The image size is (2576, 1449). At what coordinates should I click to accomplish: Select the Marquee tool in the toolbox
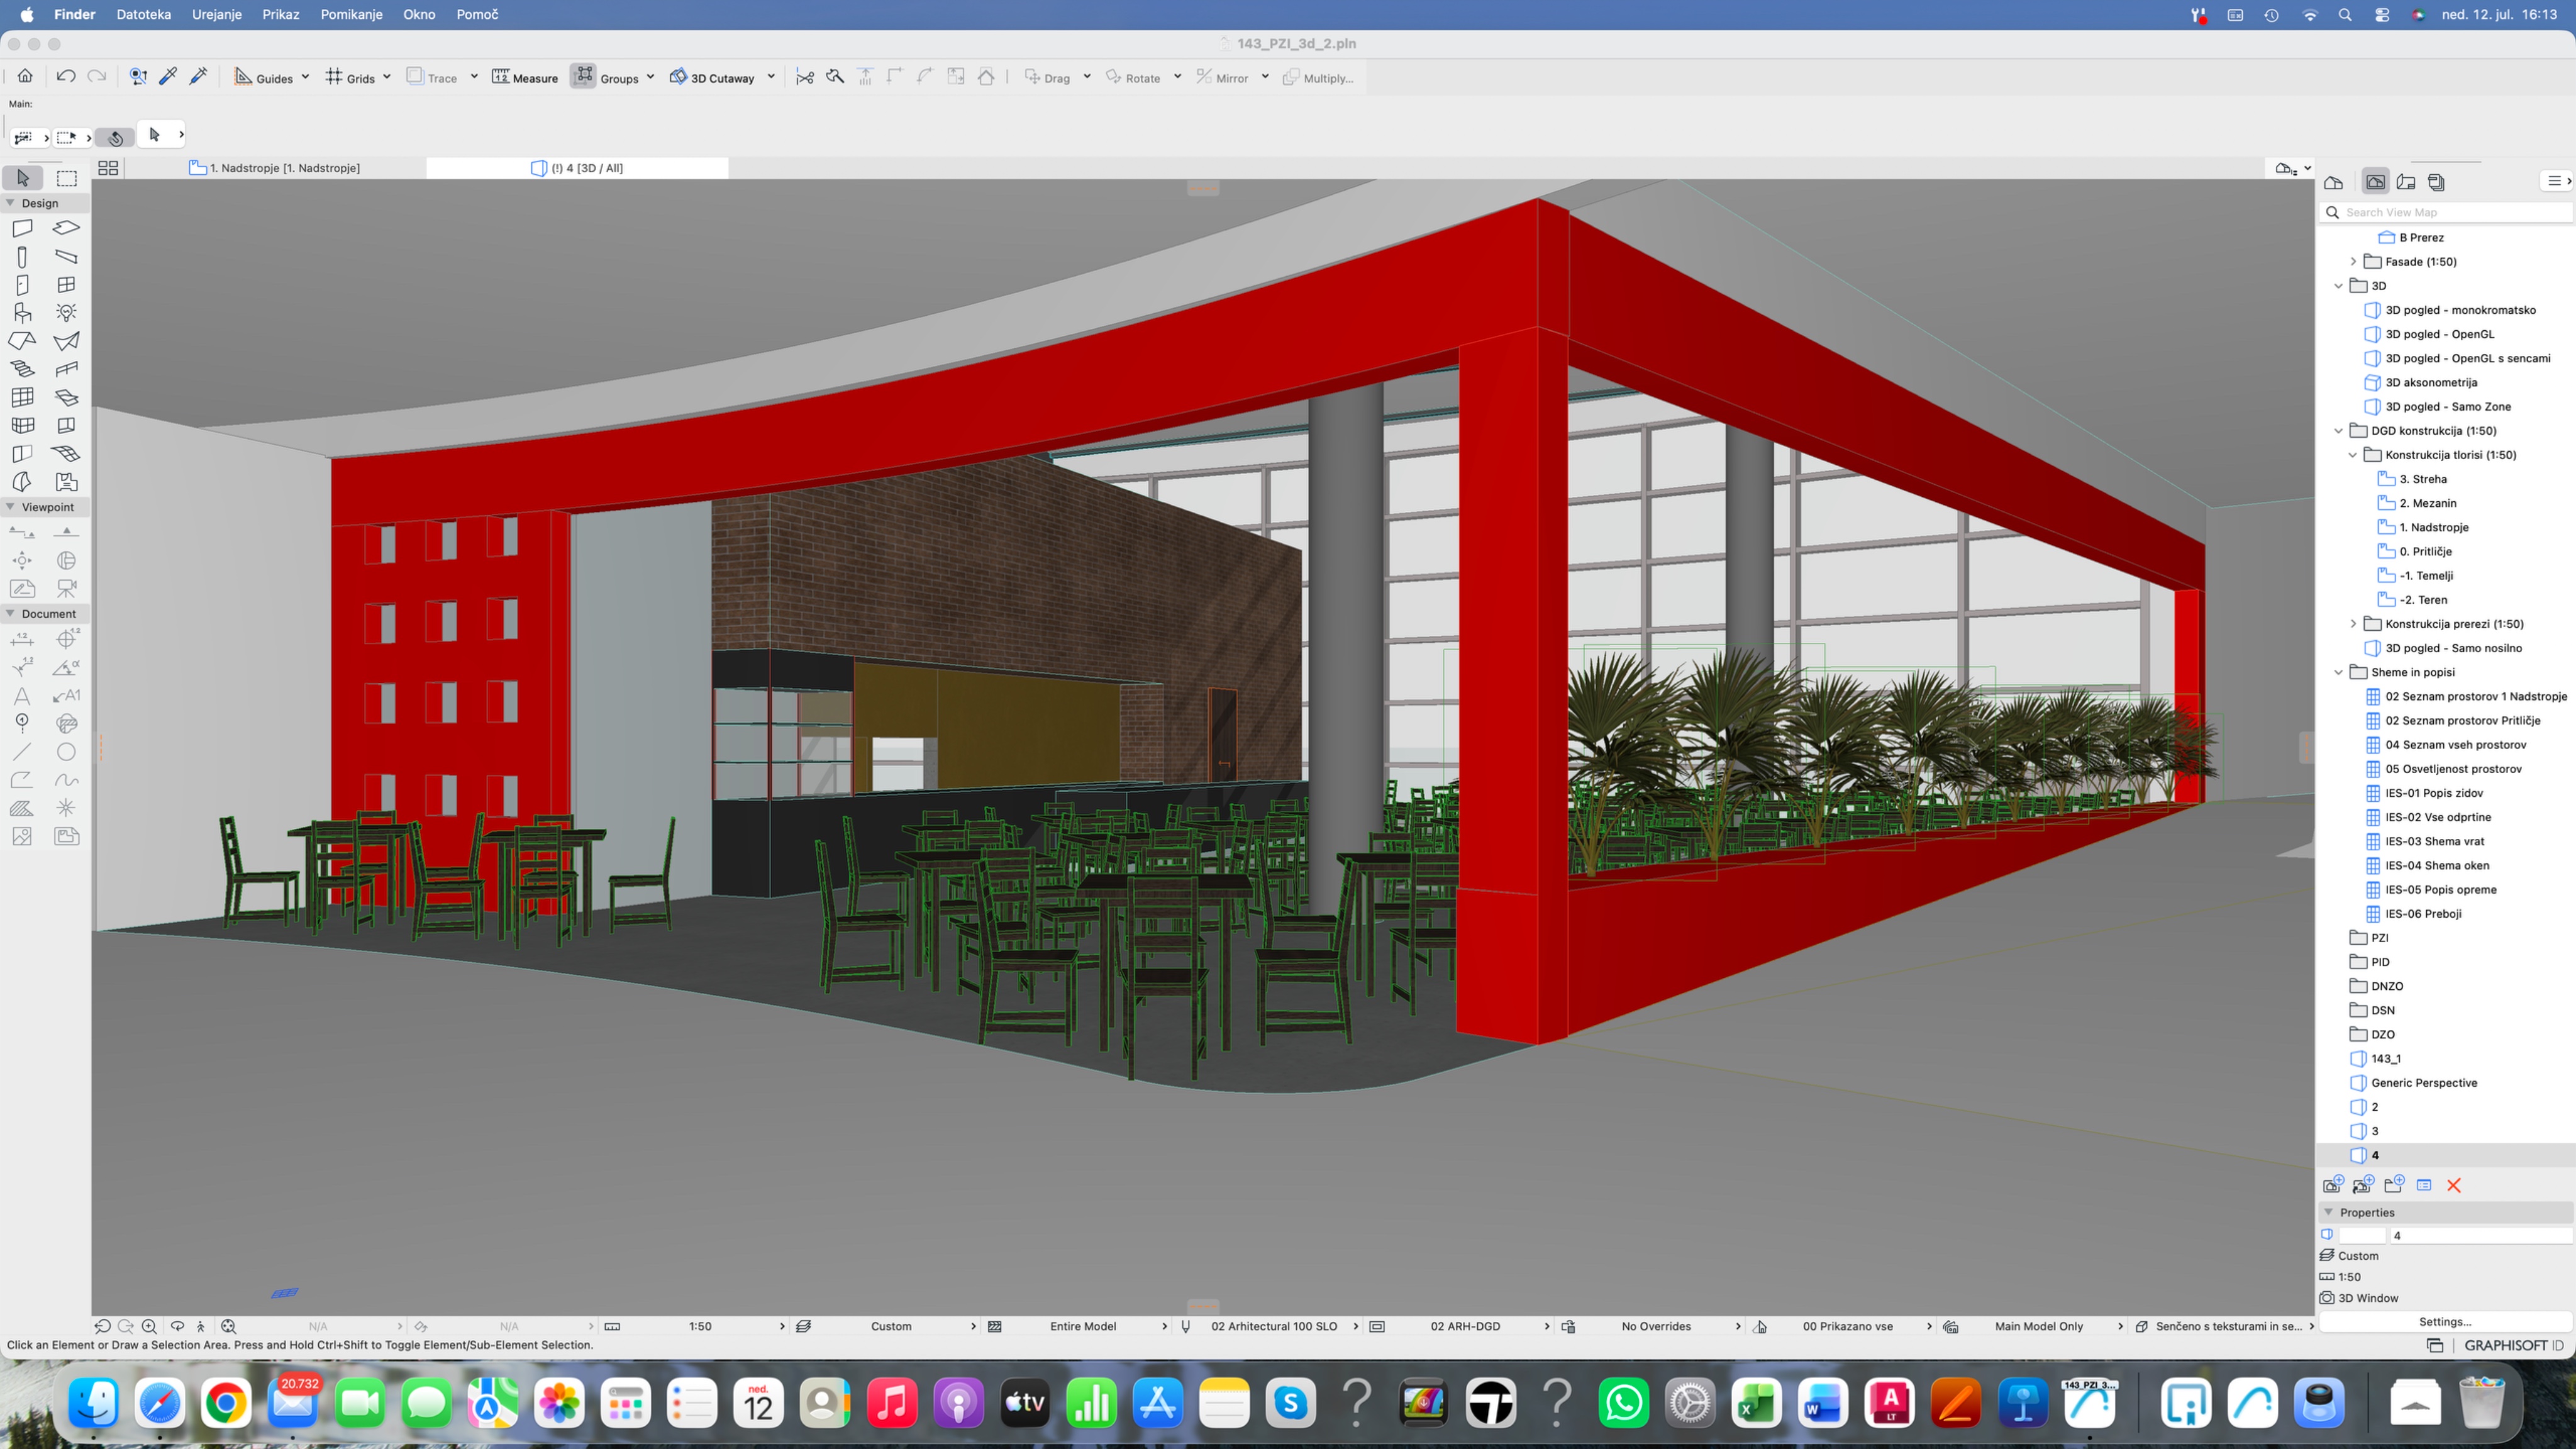(x=67, y=178)
